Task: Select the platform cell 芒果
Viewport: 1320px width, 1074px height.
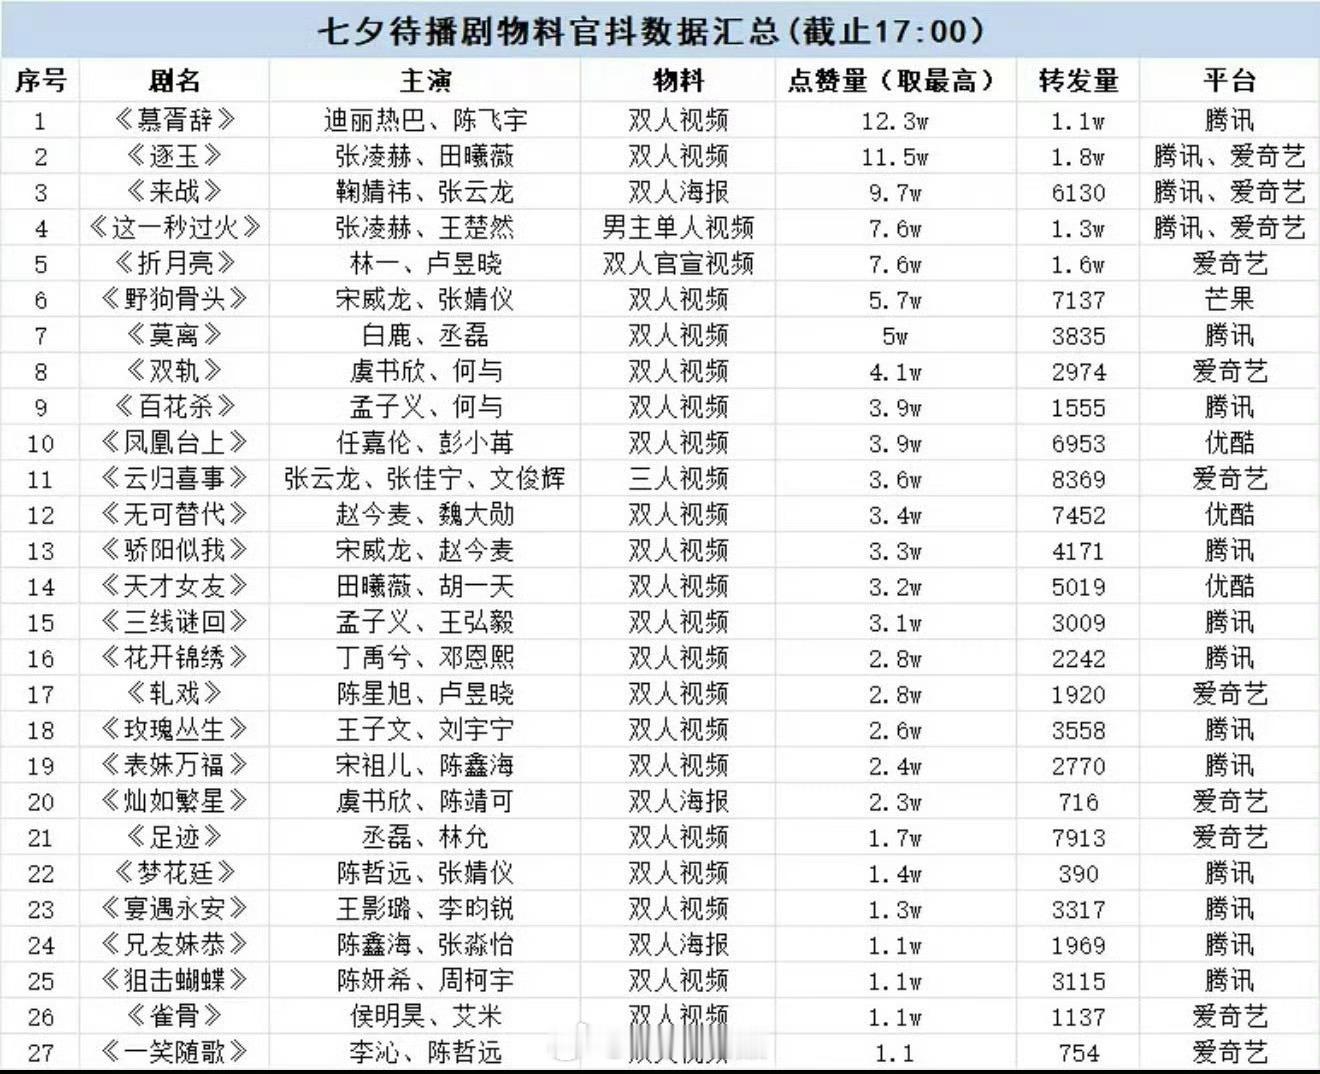Action: [x=1229, y=300]
